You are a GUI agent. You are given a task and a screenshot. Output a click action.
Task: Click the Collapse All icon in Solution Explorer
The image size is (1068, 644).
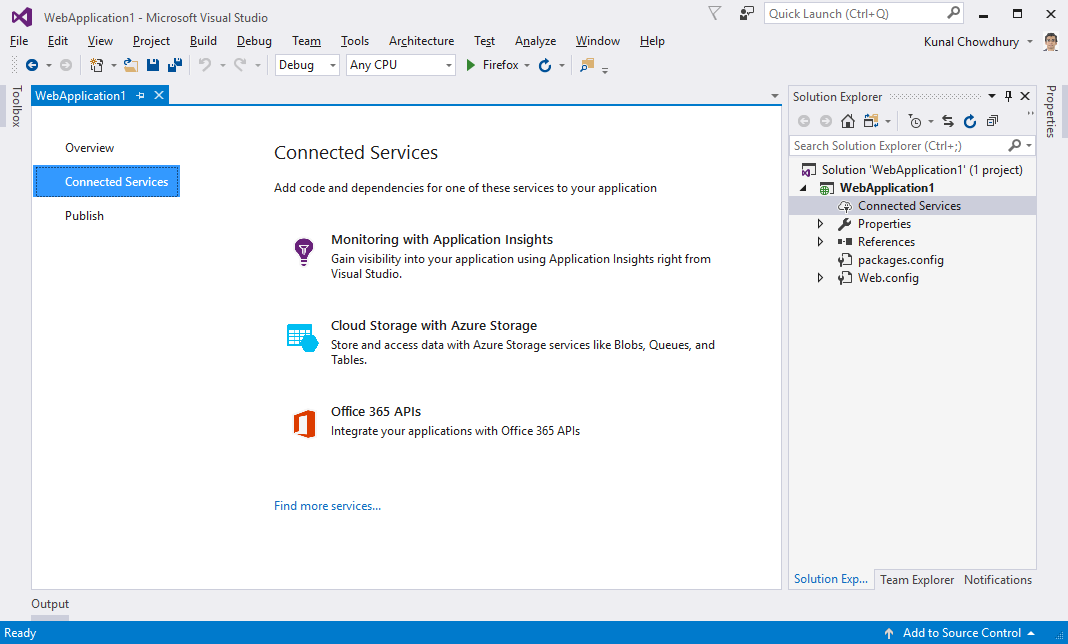point(992,121)
